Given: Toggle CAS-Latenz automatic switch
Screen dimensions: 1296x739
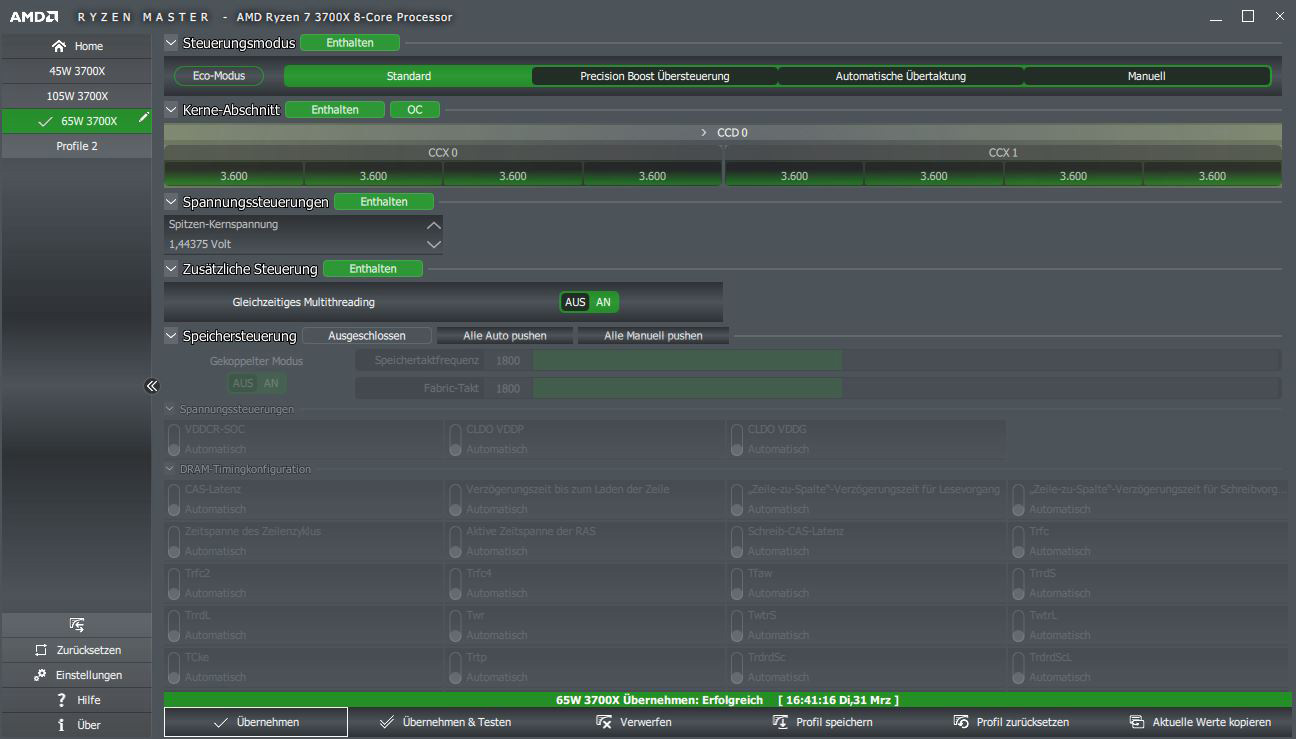Looking at the screenshot, I should [174, 499].
